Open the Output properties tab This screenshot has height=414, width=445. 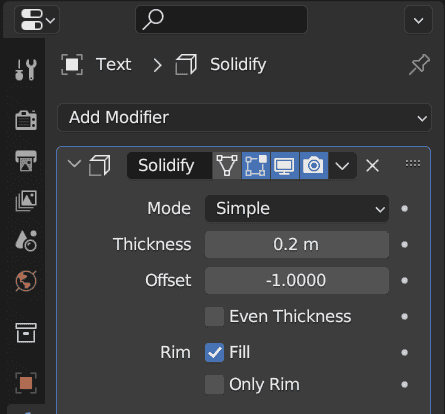(26, 161)
